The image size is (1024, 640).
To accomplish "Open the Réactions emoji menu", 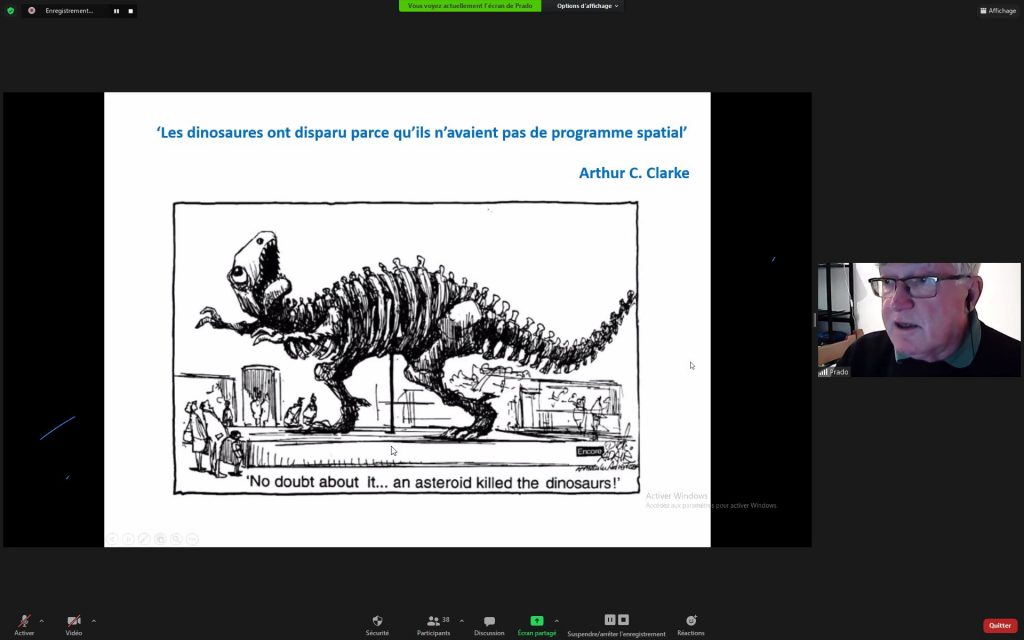I will coord(691,624).
